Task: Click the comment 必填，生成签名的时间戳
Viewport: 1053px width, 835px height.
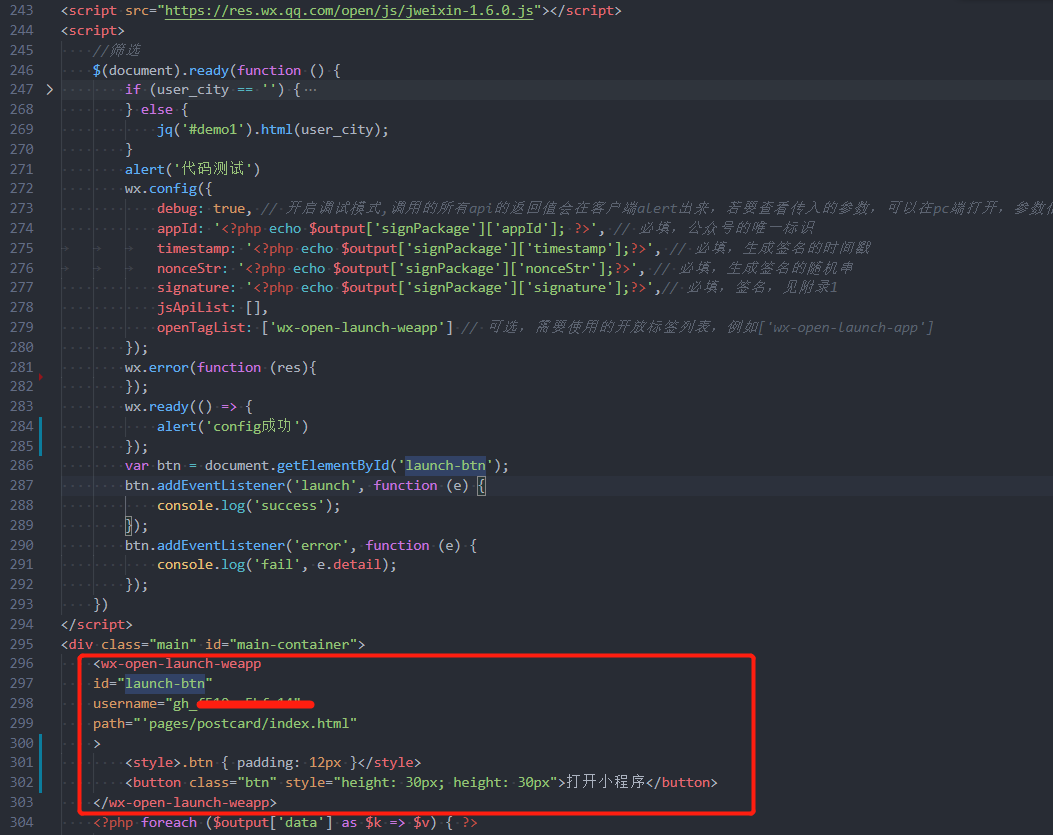Action: [770, 248]
